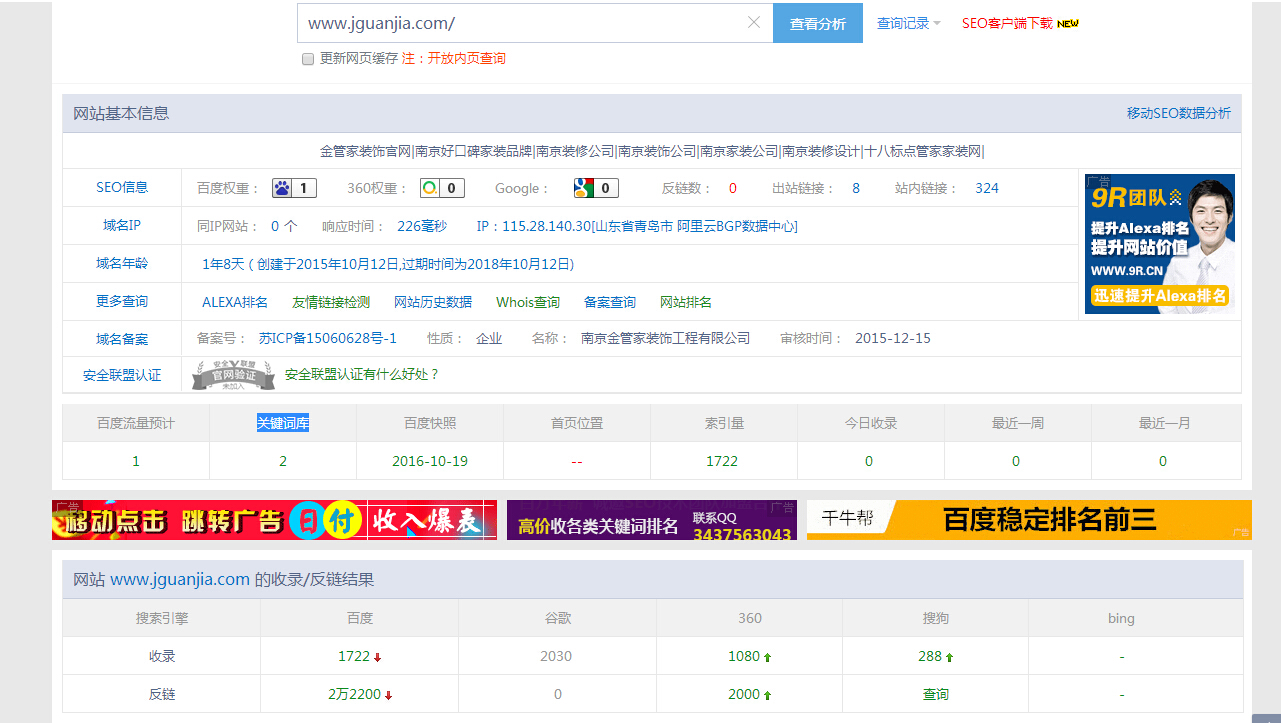Open the 友情链接检测 link
The image size is (1281, 723).
[x=331, y=302]
